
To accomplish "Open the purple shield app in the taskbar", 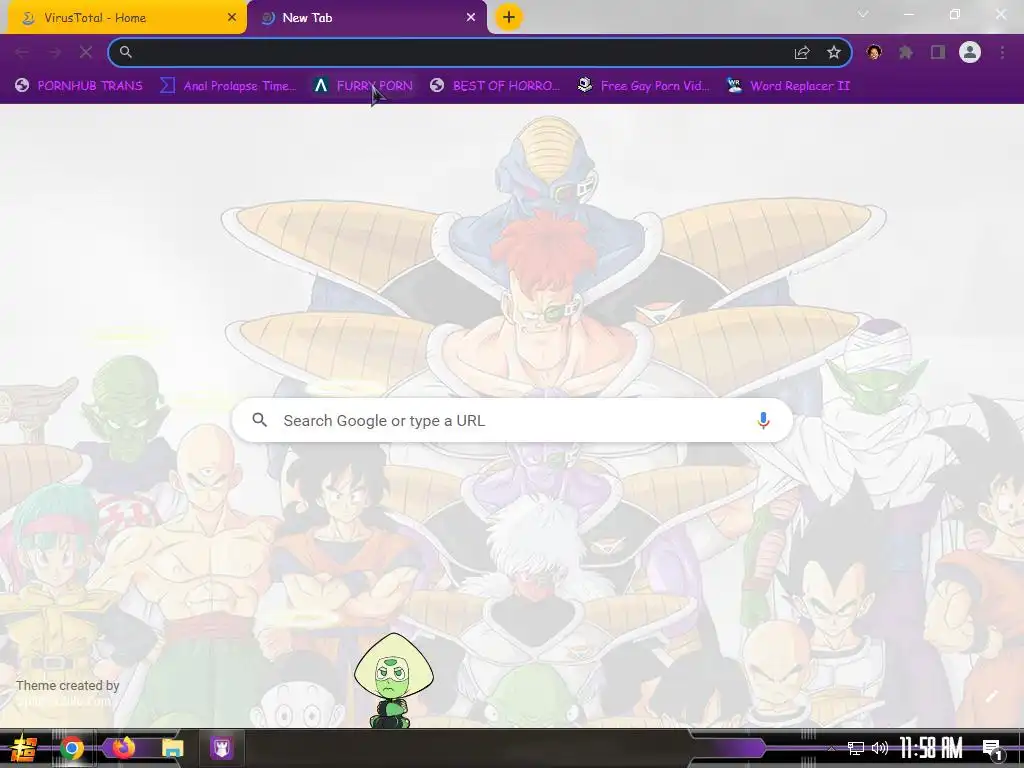I will coord(221,748).
